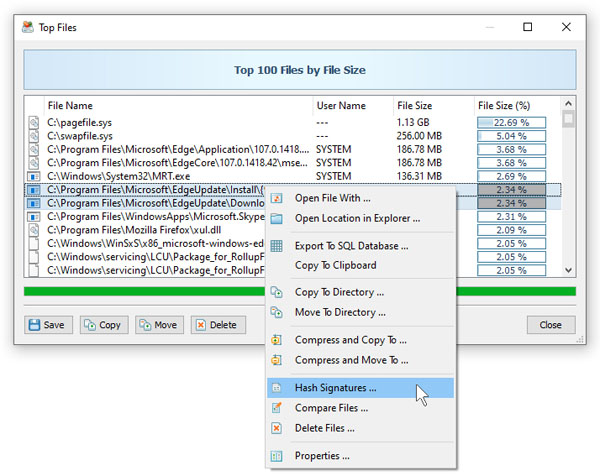Screen dimensions: 600x476
Task: Open Properties from the context menu
Action: click(x=360, y=456)
